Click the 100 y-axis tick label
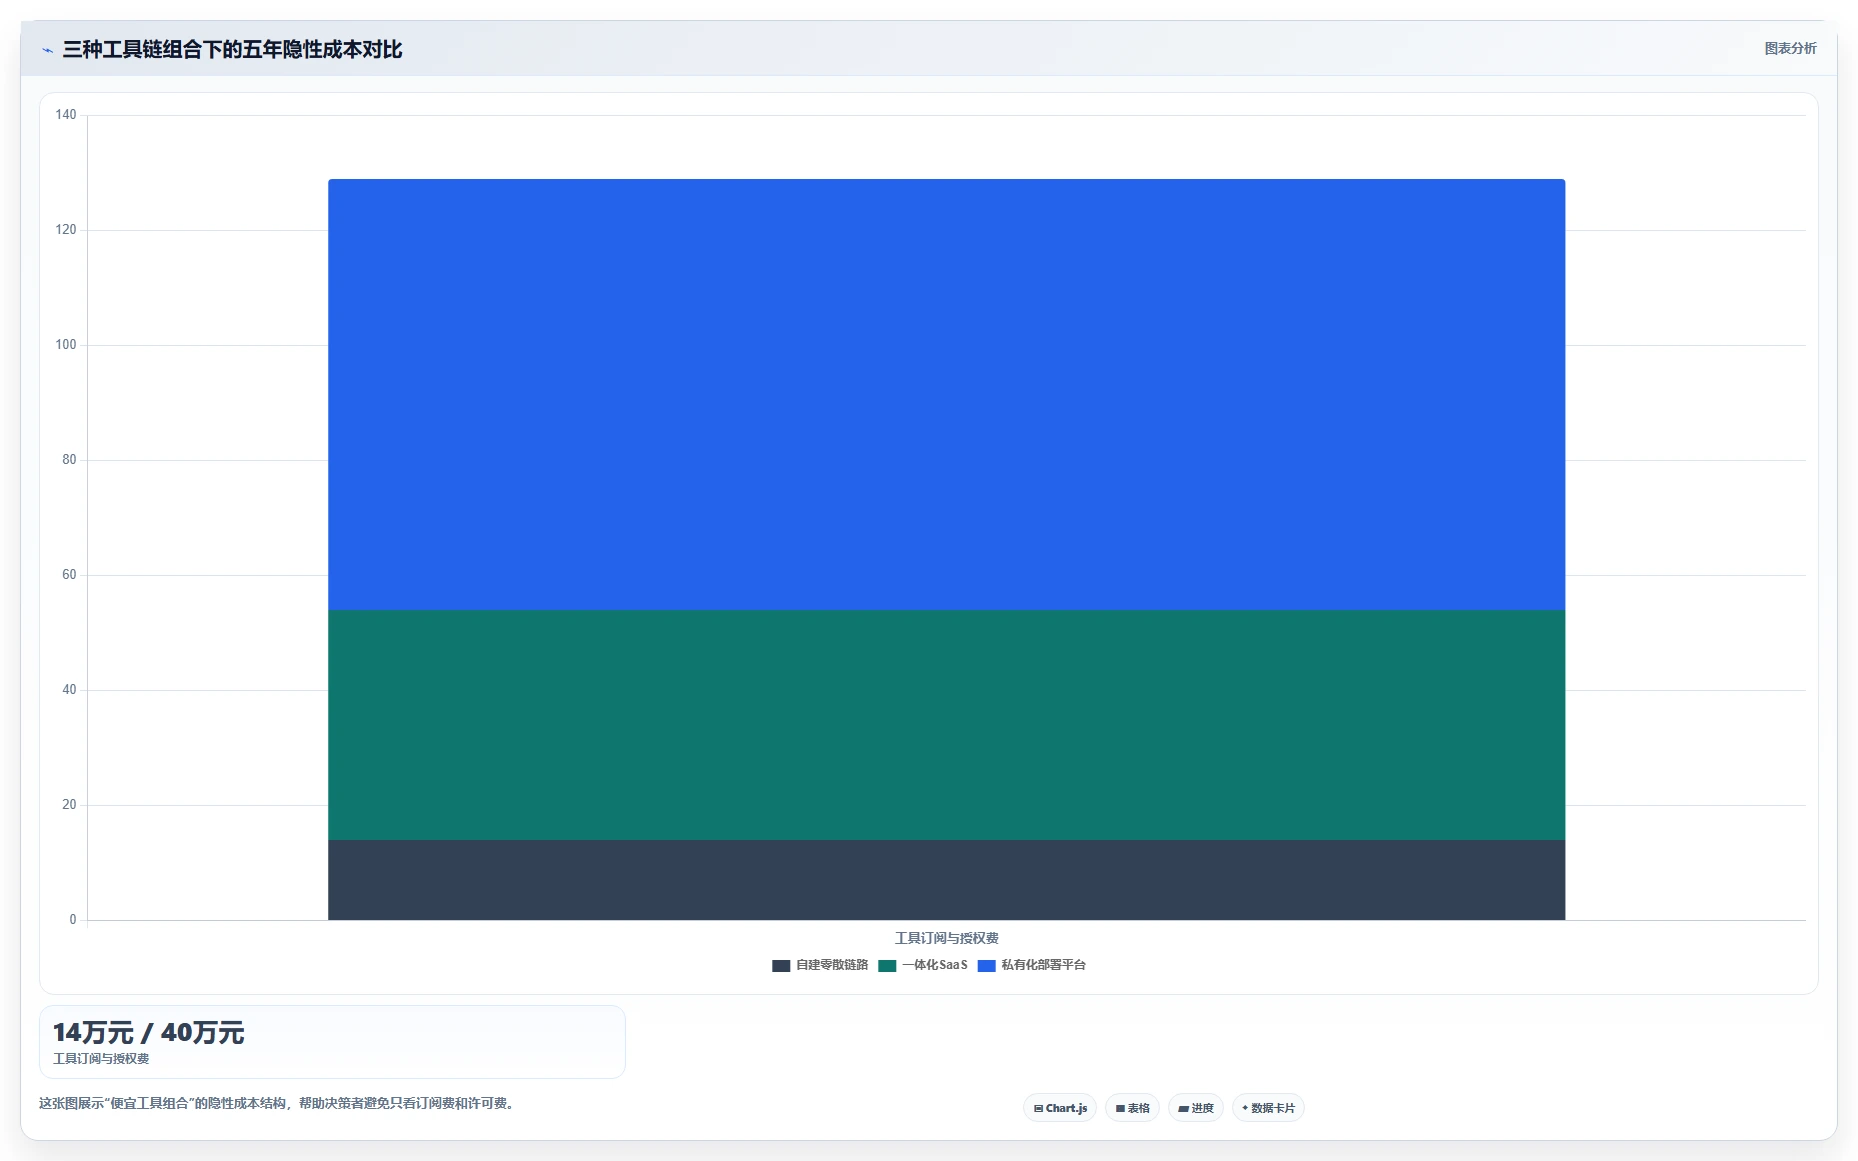1858x1161 pixels. coord(66,345)
